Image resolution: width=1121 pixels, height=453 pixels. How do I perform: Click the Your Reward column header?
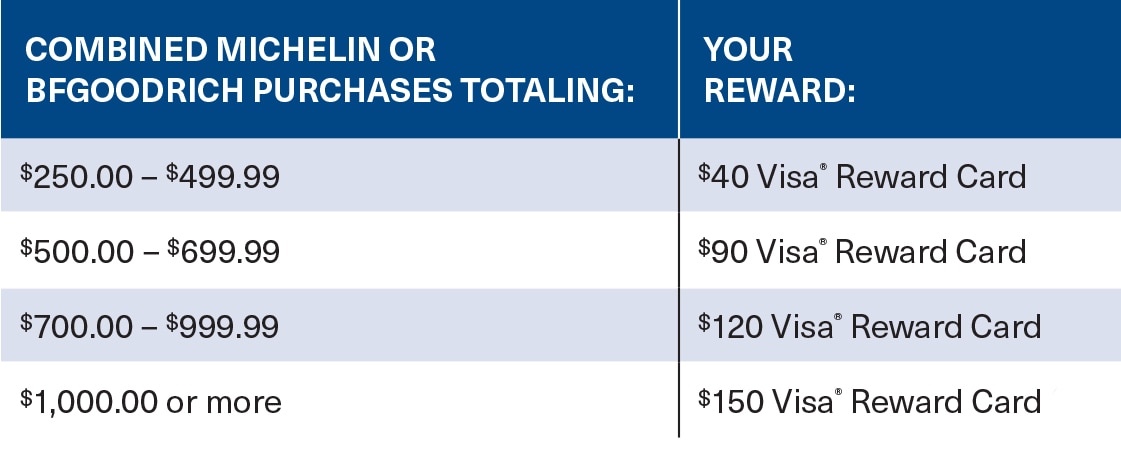(780, 71)
